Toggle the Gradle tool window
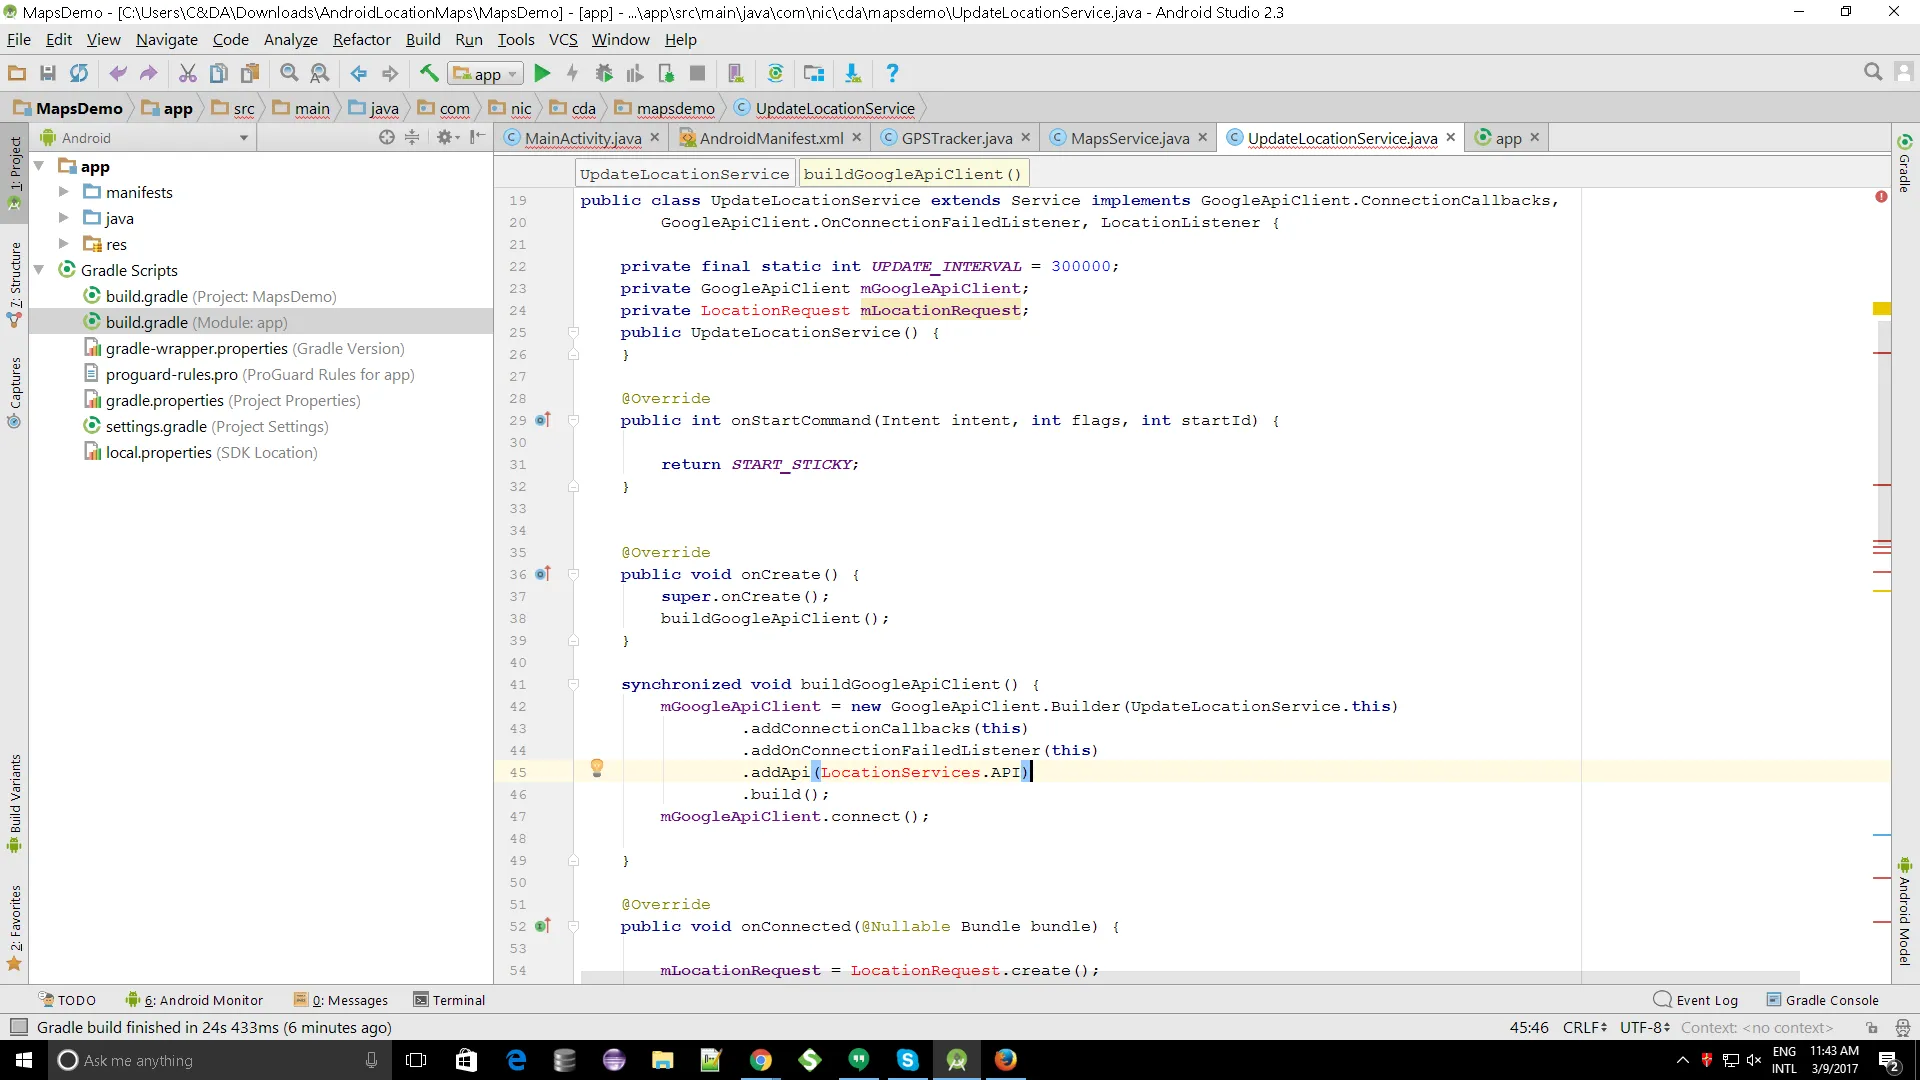The height and width of the screenshot is (1080, 1920). (x=1905, y=163)
